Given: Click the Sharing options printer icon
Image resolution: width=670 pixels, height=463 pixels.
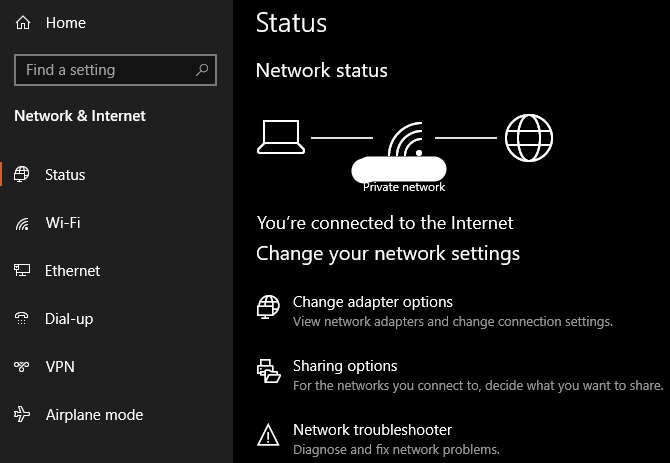Looking at the screenshot, I should [x=268, y=371].
